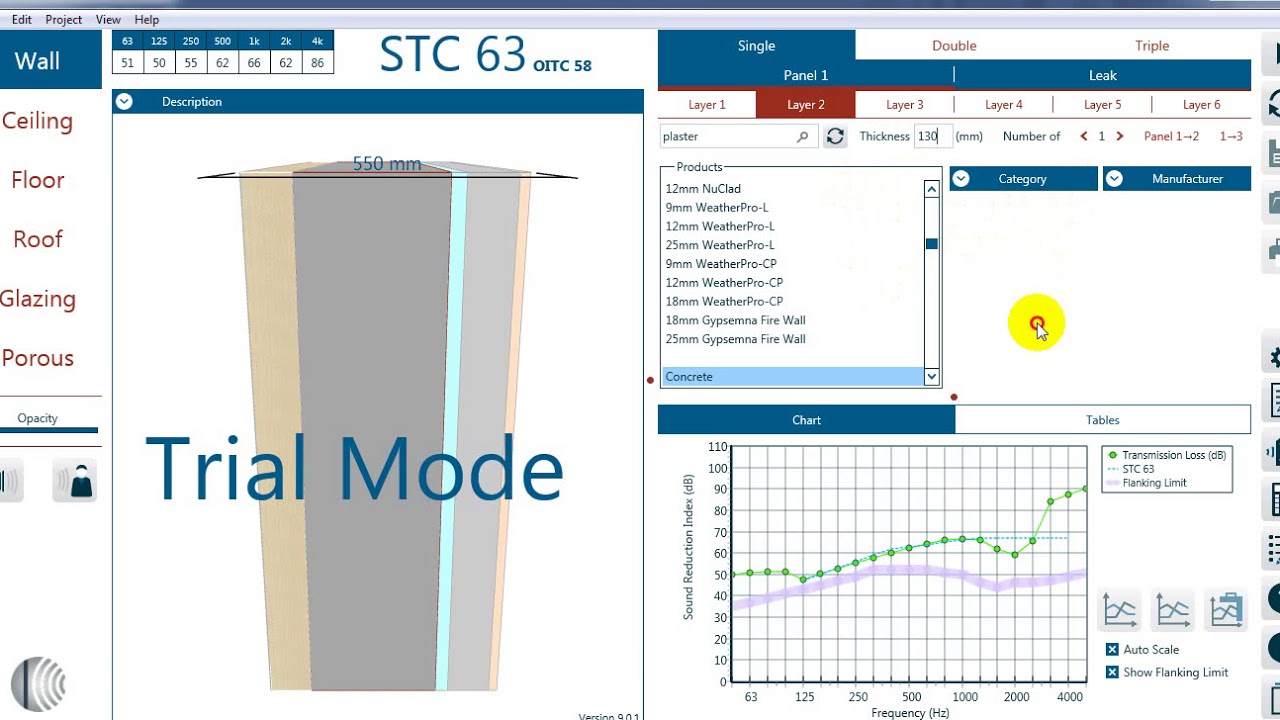Open the Help menu
The height and width of the screenshot is (720, 1280).
point(147,19)
